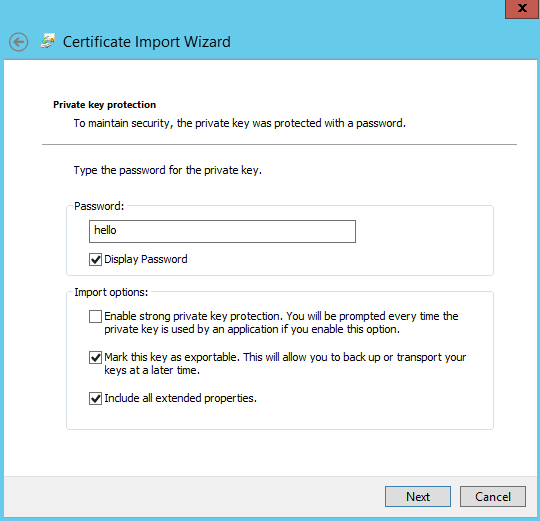Click the 'Display Password' label text
The width and height of the screenshot is (540, 521).
(x=146, y=259)
